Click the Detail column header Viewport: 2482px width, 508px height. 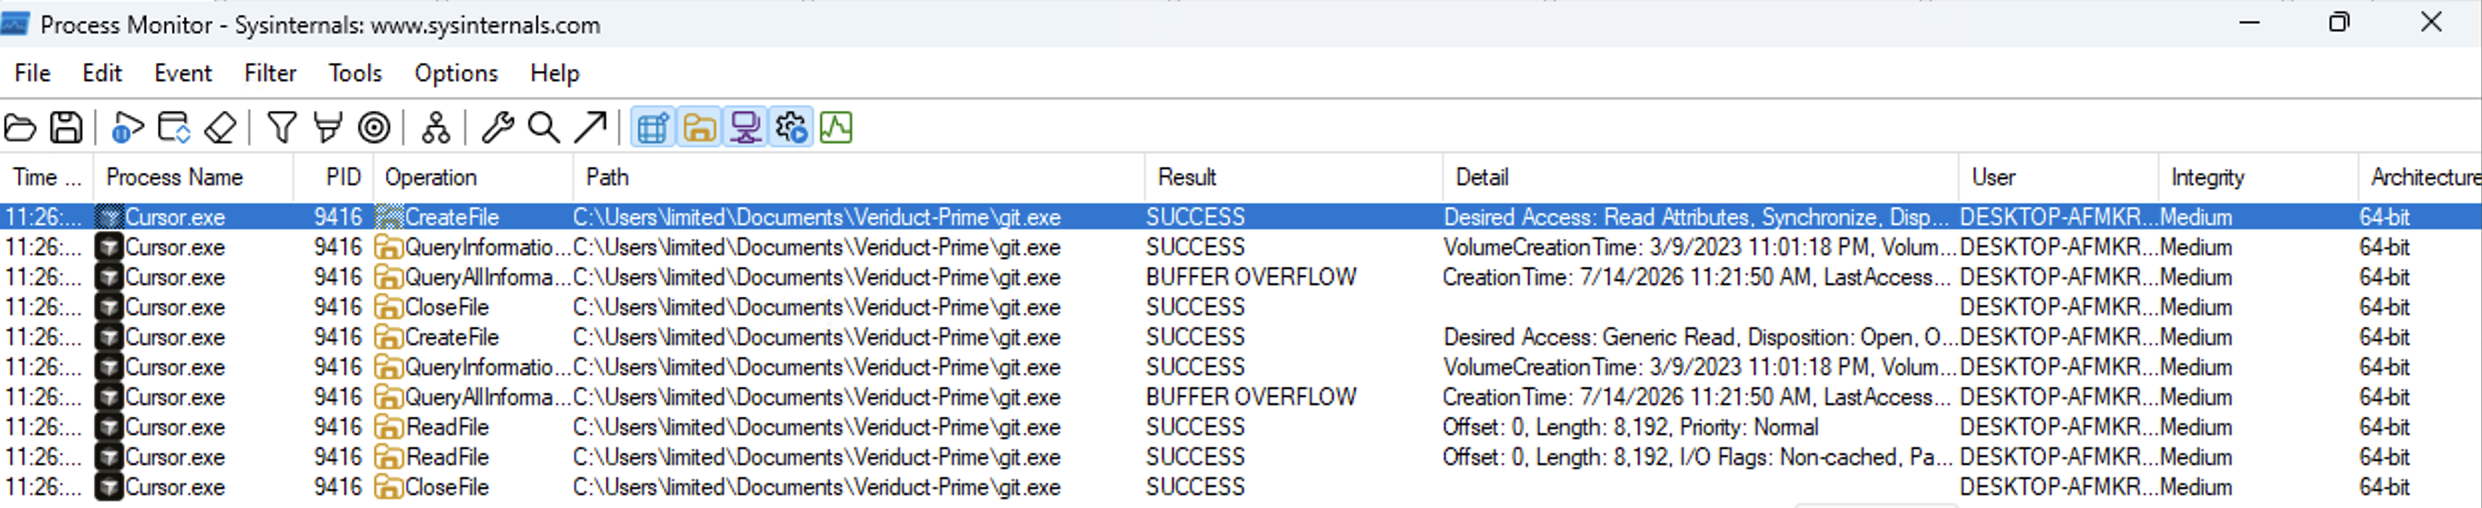pyautogui.click(x=1700, y=178)
